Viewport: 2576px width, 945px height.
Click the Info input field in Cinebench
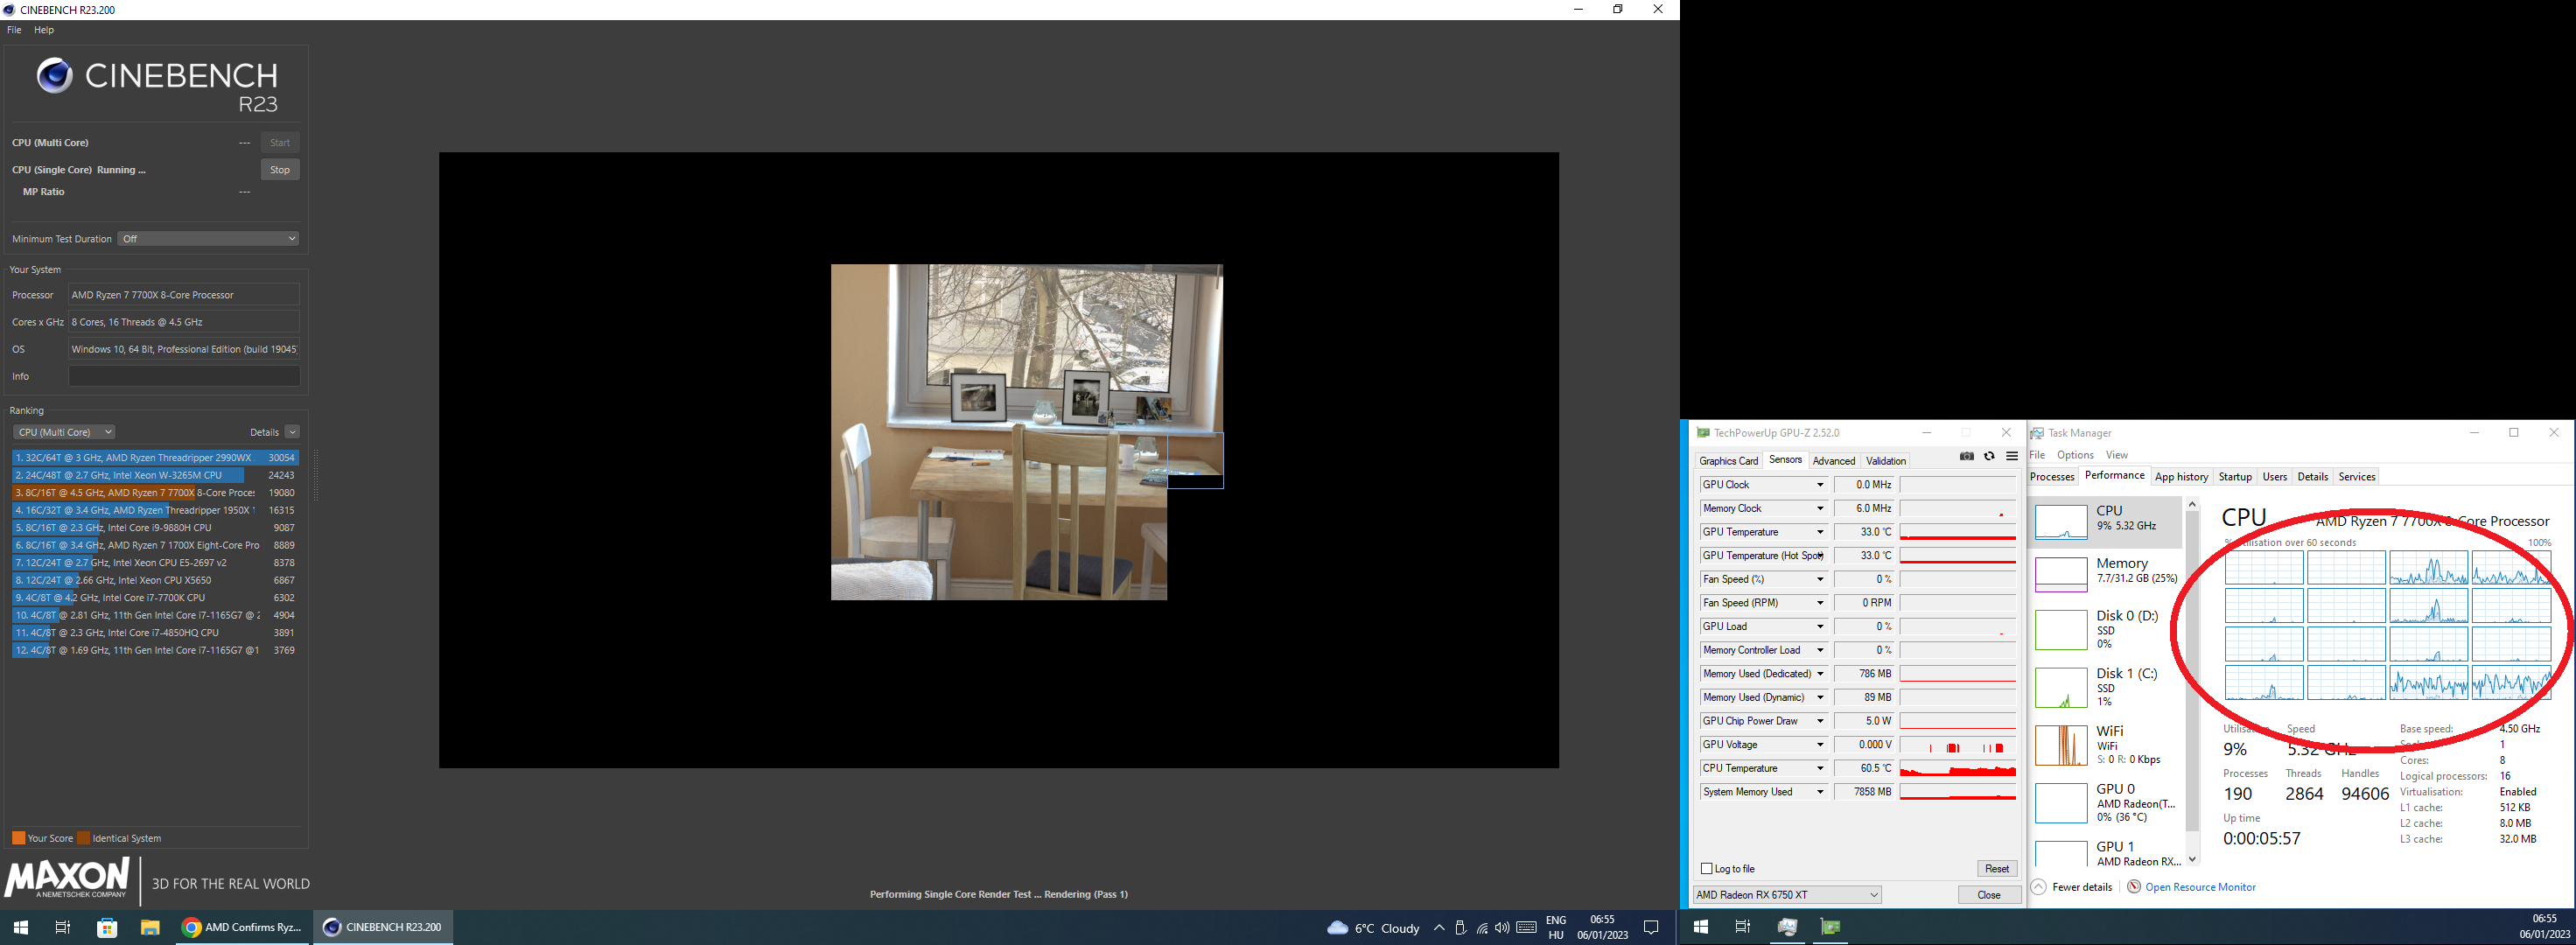(184, 376)
